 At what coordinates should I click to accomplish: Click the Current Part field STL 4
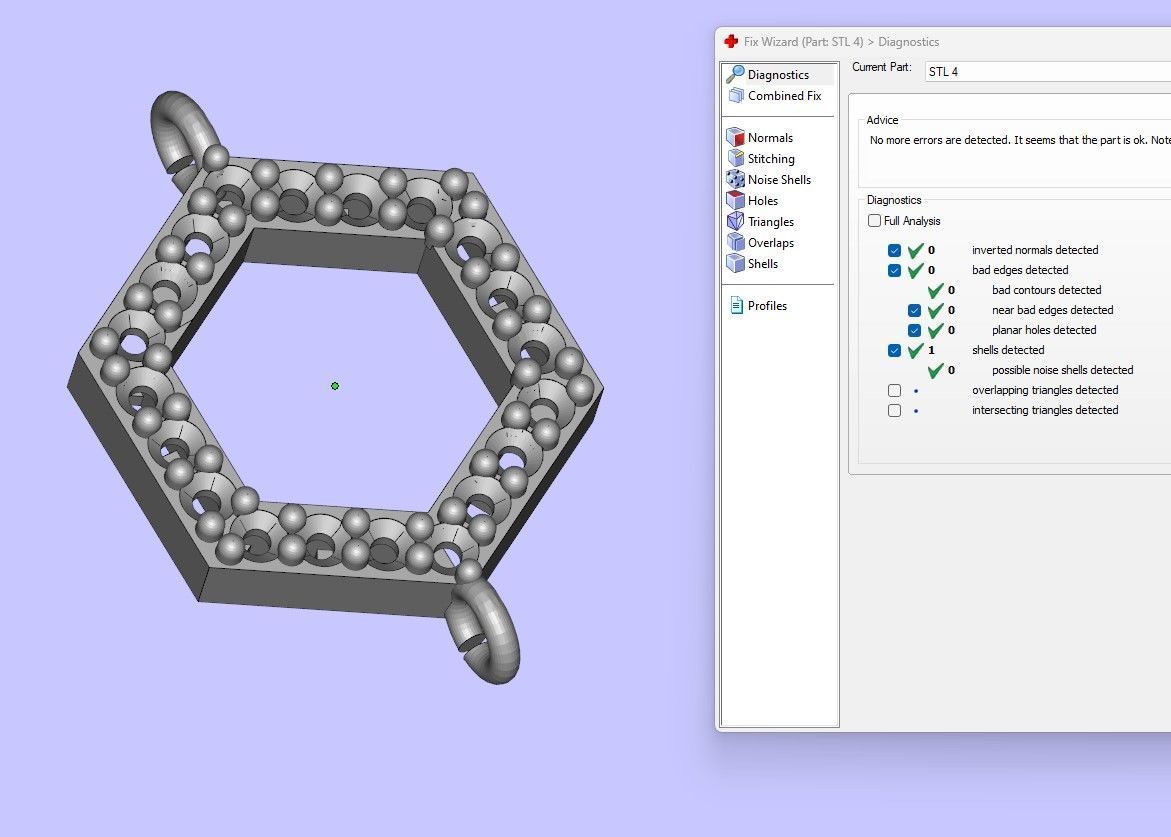(x=1048, y=72)
